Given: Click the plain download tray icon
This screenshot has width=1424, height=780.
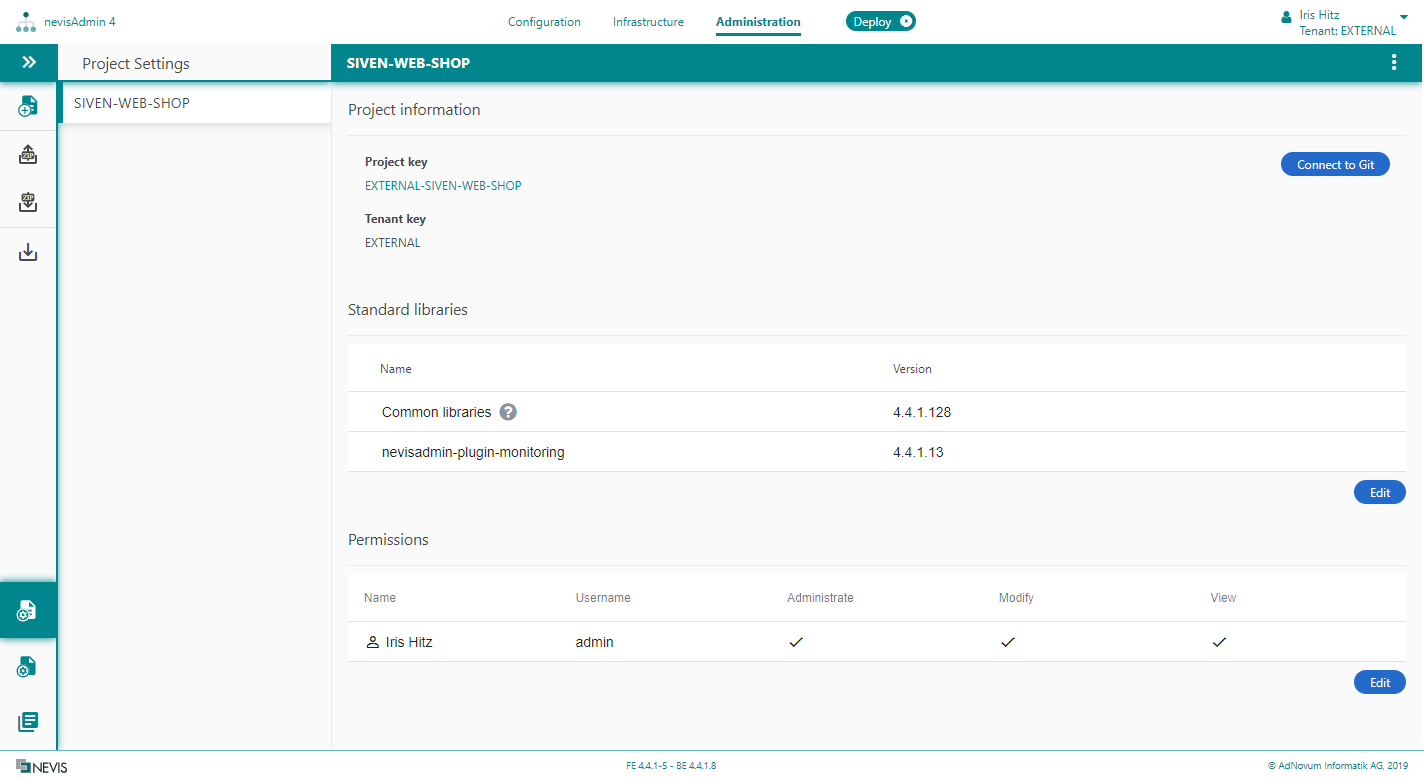Looking at the screenshot, I should pos(28,253).
